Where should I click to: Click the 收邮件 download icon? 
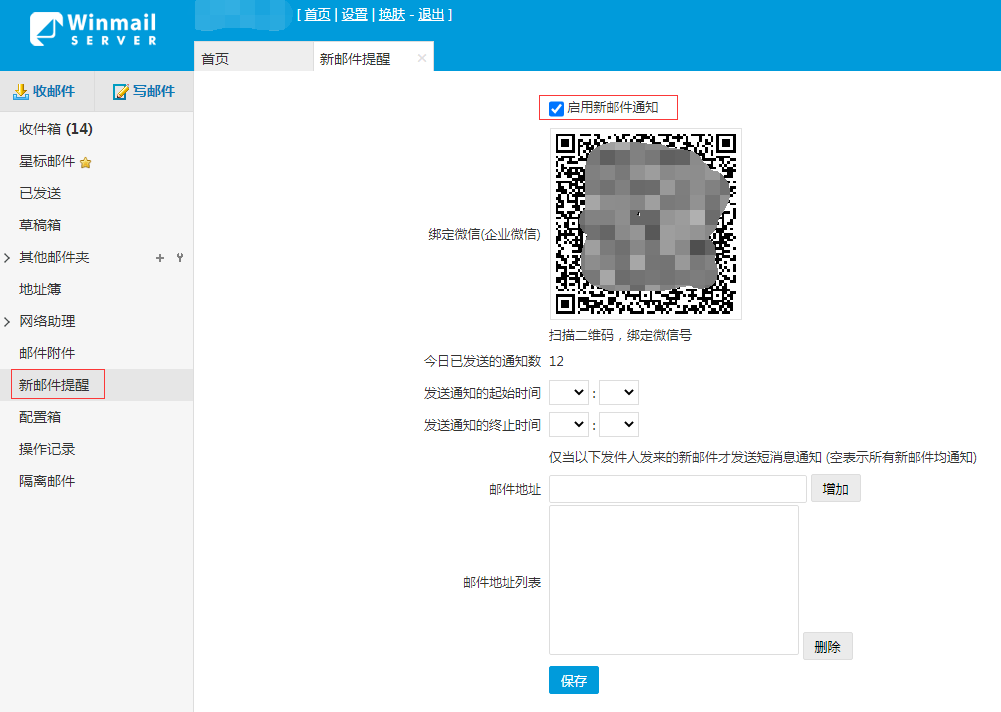tap(20, 91)
